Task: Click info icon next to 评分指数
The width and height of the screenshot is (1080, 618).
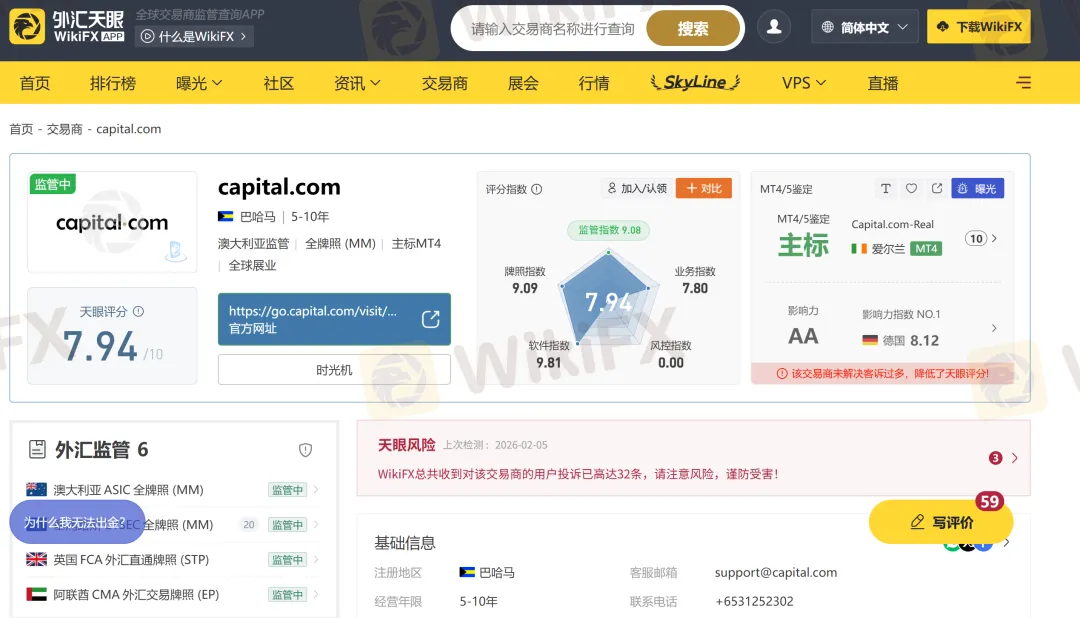Action: tap(537, 189)
